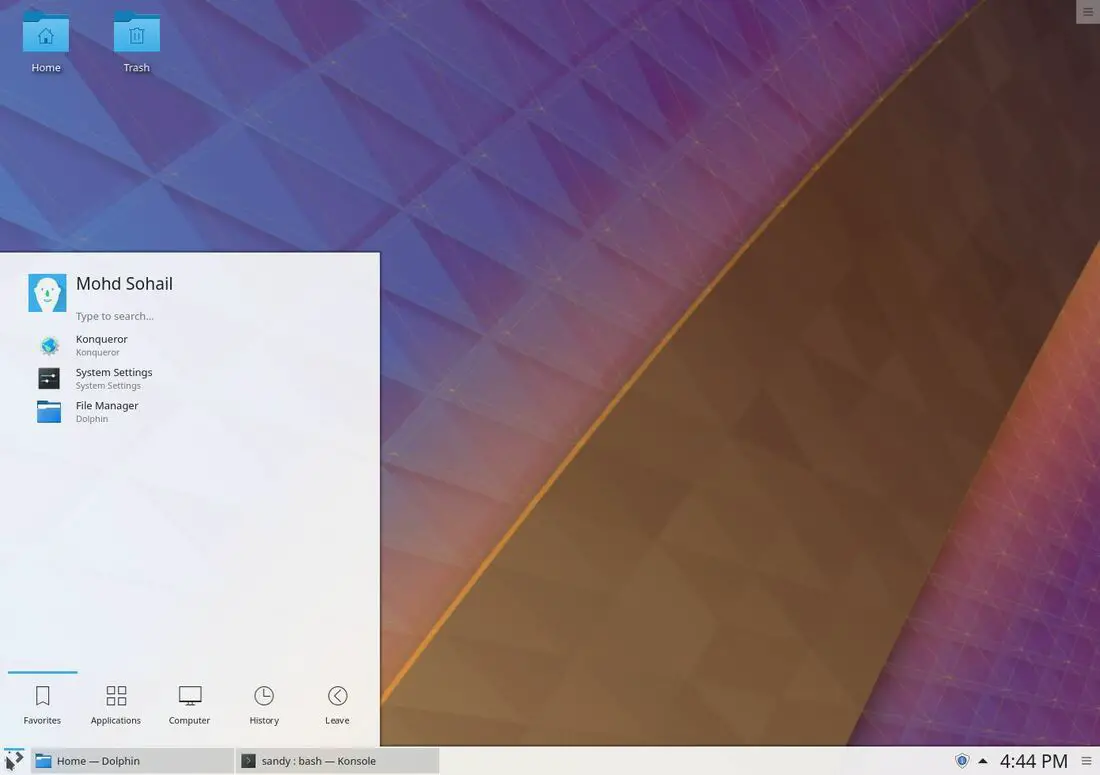Activate sandy : bash — Konsole taskbar entry
The height and width of the screenshot is (775, 1100).
point(337,761)
